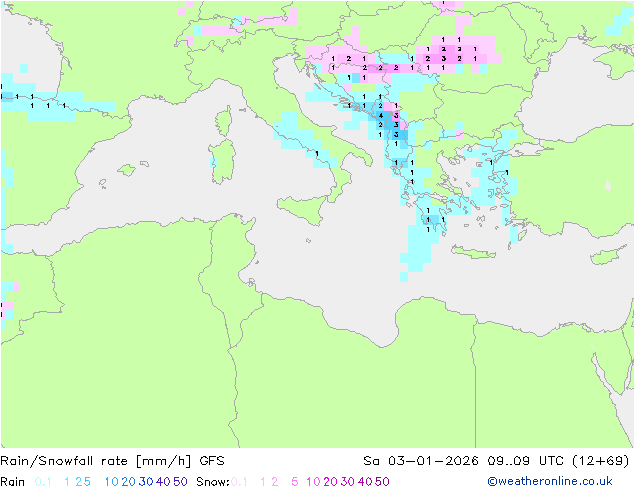634x490 pixels.
Task: Click the island of Mallorca on map
Action: 127,170
